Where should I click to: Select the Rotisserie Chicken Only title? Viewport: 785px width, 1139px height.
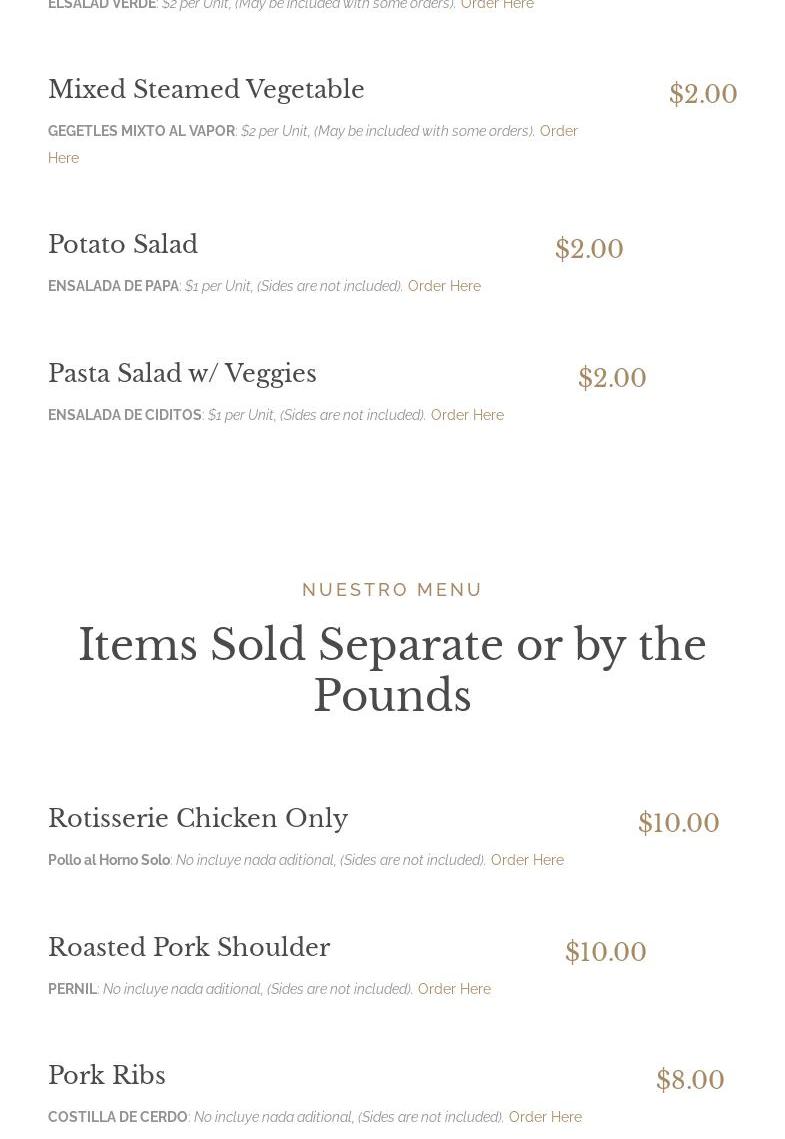click(198, 819)
